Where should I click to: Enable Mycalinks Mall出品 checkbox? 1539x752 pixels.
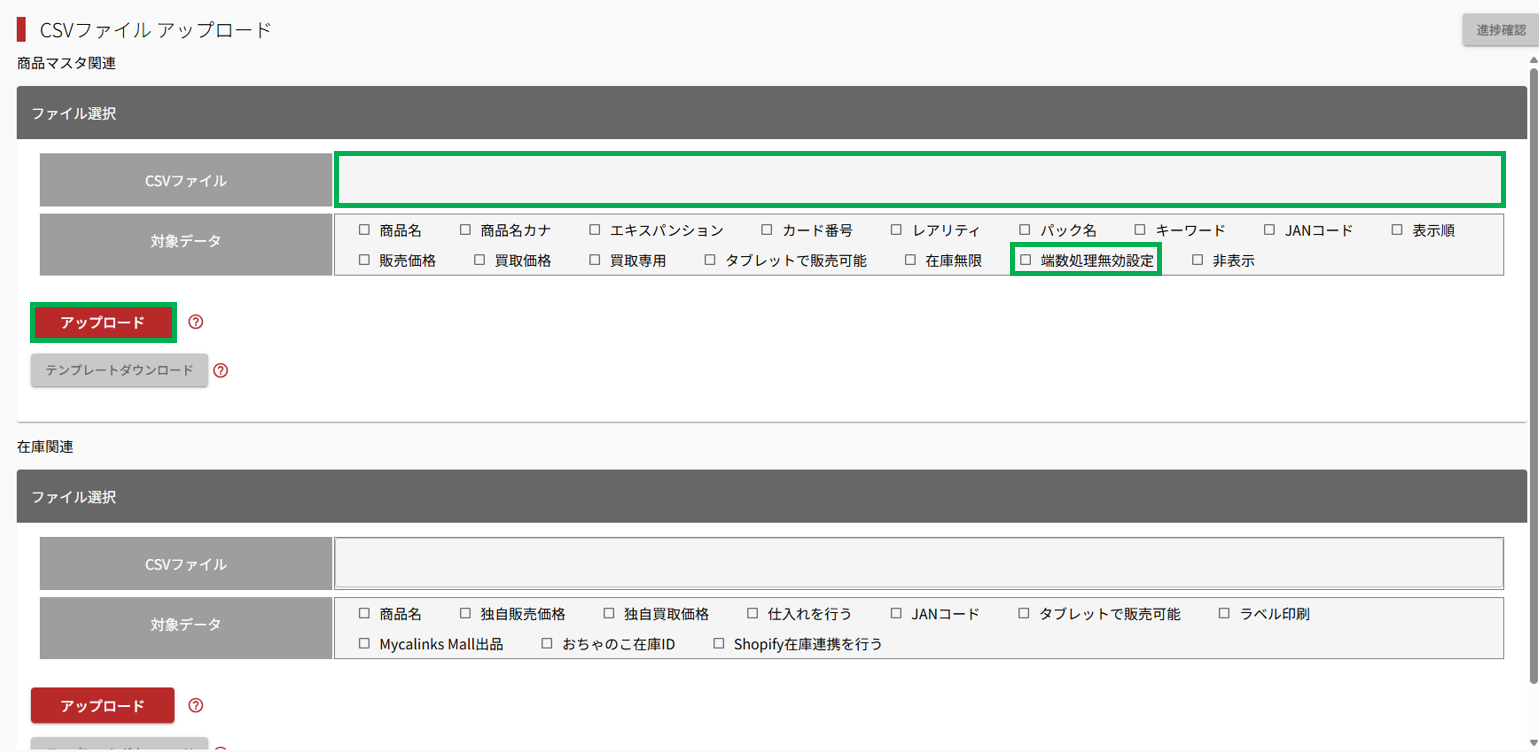(365, 644)
